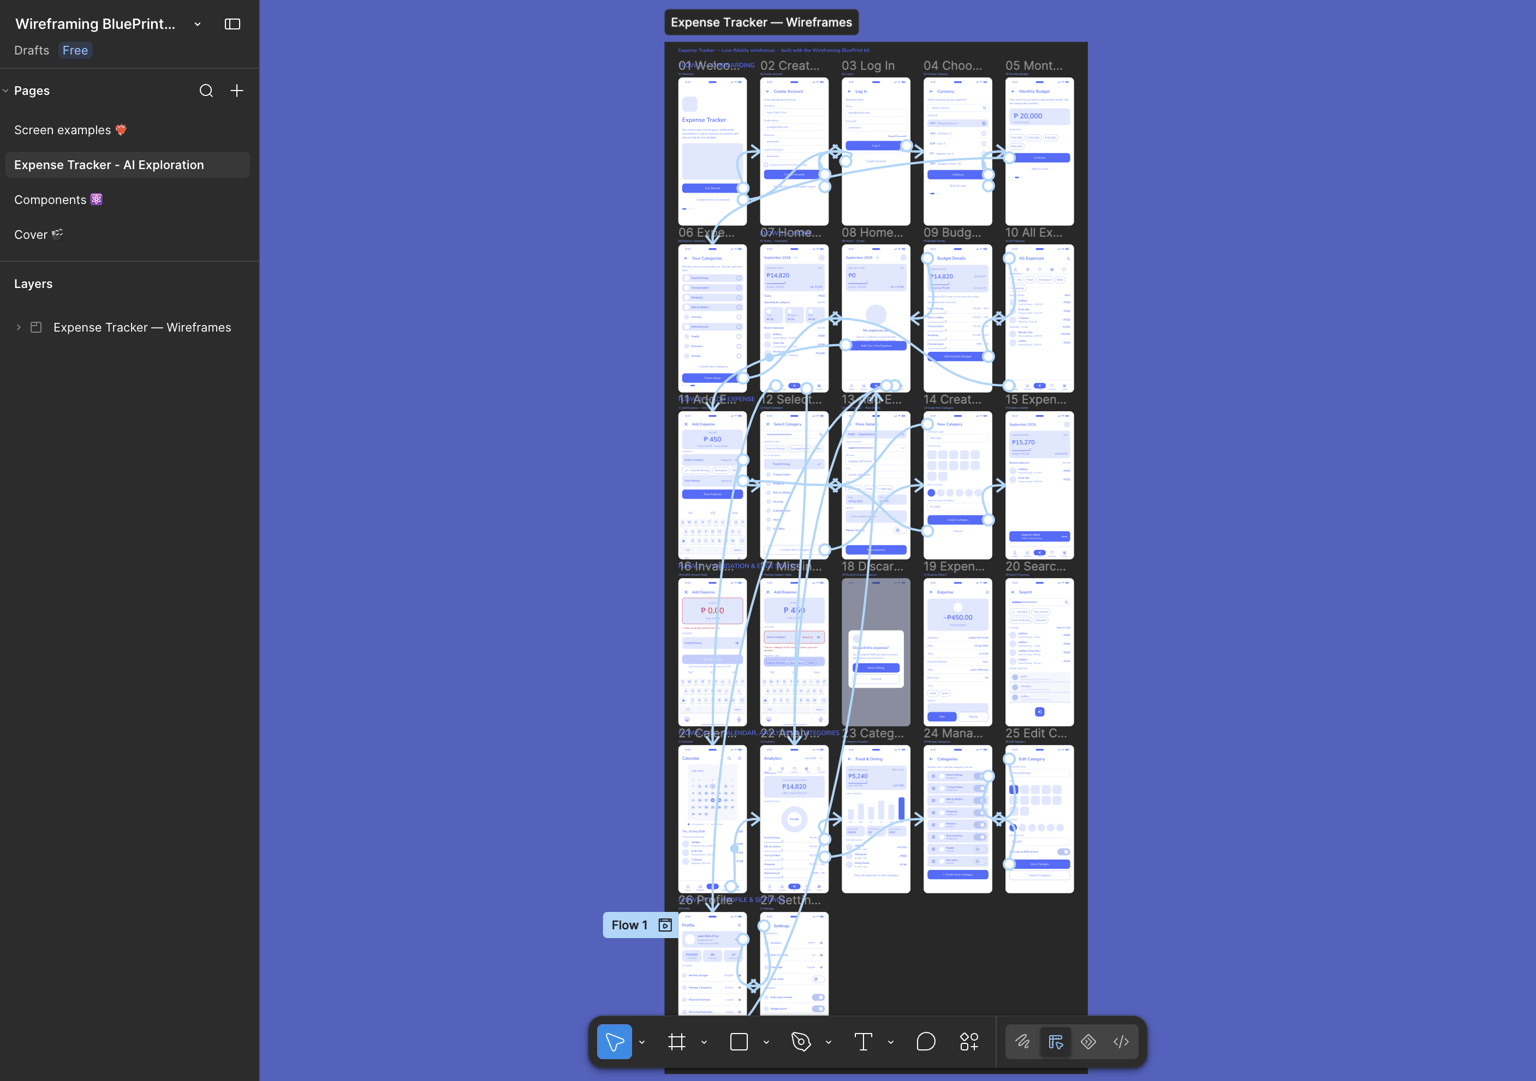Open the Pen tools dropdown arrow
Image resolution: width=1536 pixels, height=1081 pixels.
click(x=829, y=1043)
